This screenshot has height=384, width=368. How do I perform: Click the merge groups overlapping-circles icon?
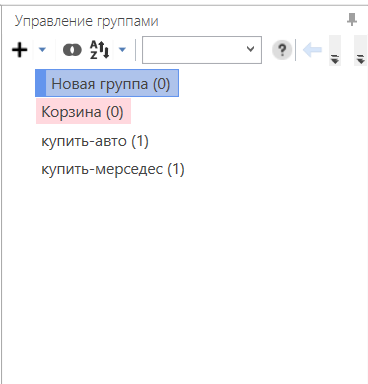point(72,50)
